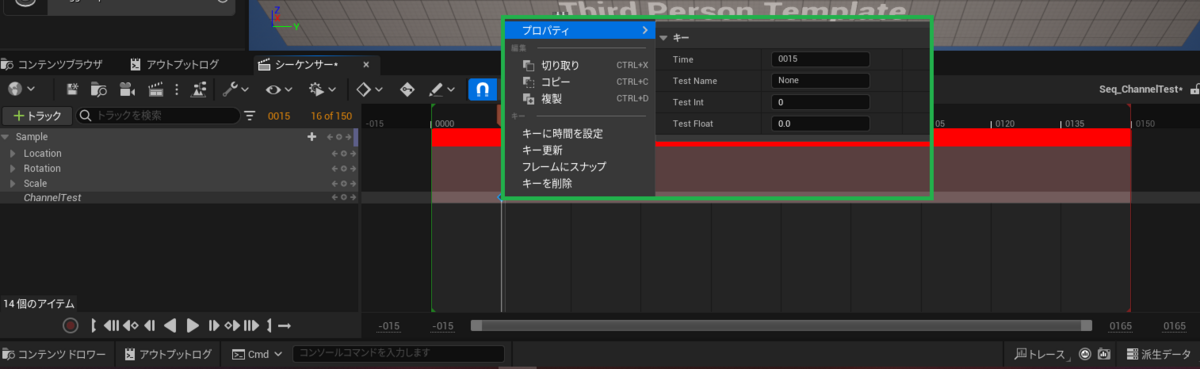Click the orange current frame 0015 value
This screenshot has width=1200, height=369.
(279, 116)
